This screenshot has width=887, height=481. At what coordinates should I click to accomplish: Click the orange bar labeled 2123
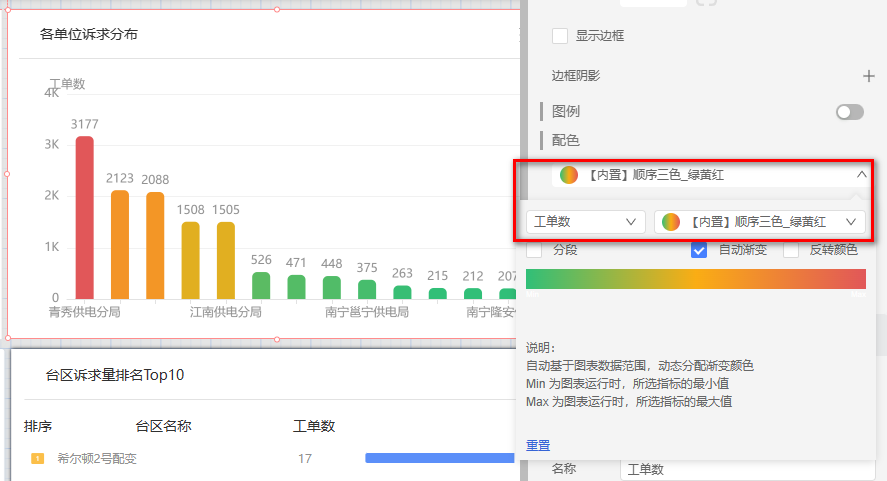[120, 244]
